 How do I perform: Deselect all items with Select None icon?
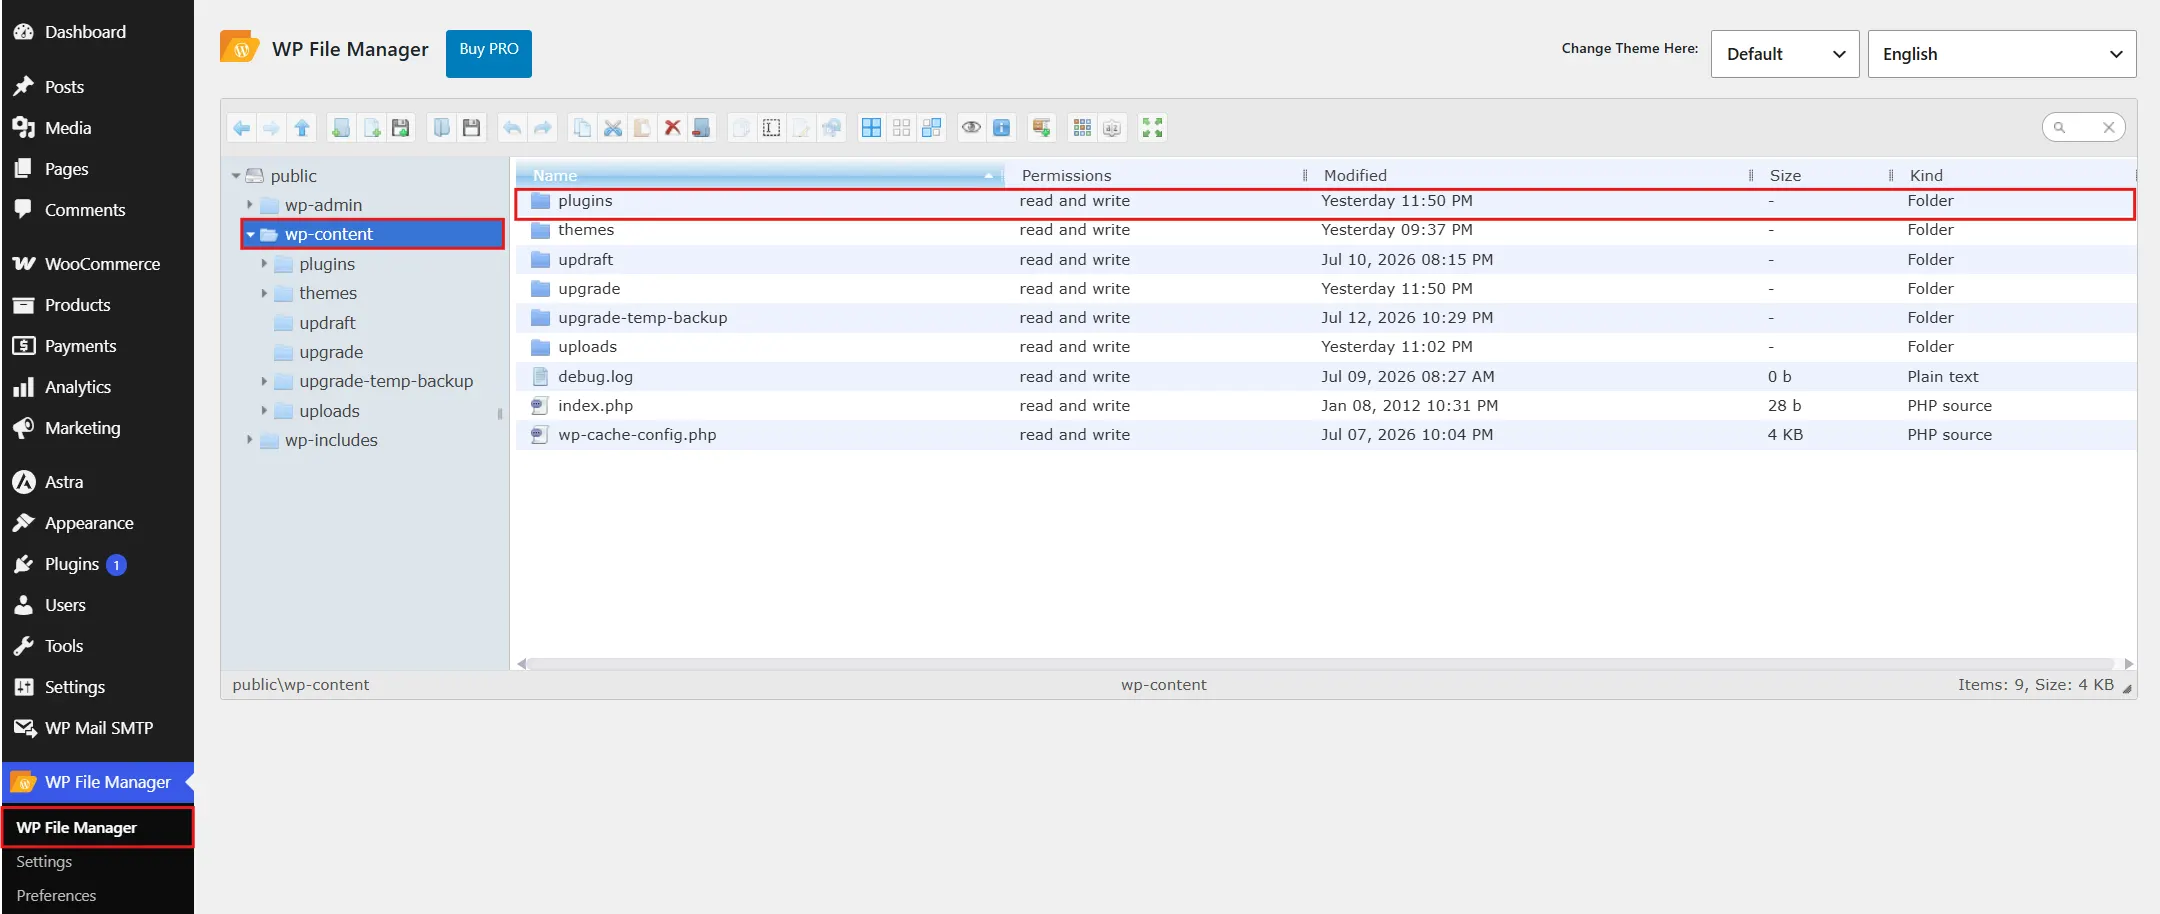901,128
